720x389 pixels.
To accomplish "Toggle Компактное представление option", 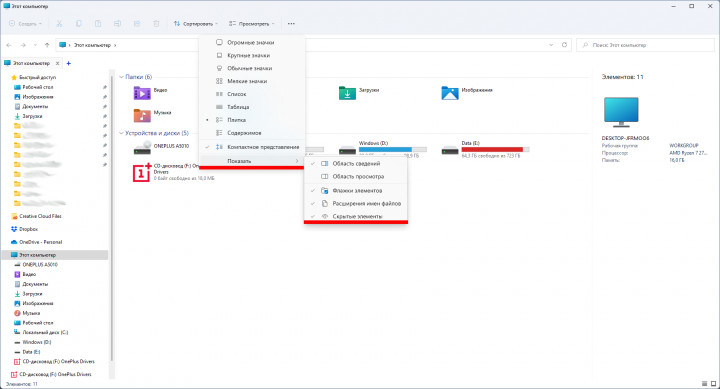I will tap(252, 147).
